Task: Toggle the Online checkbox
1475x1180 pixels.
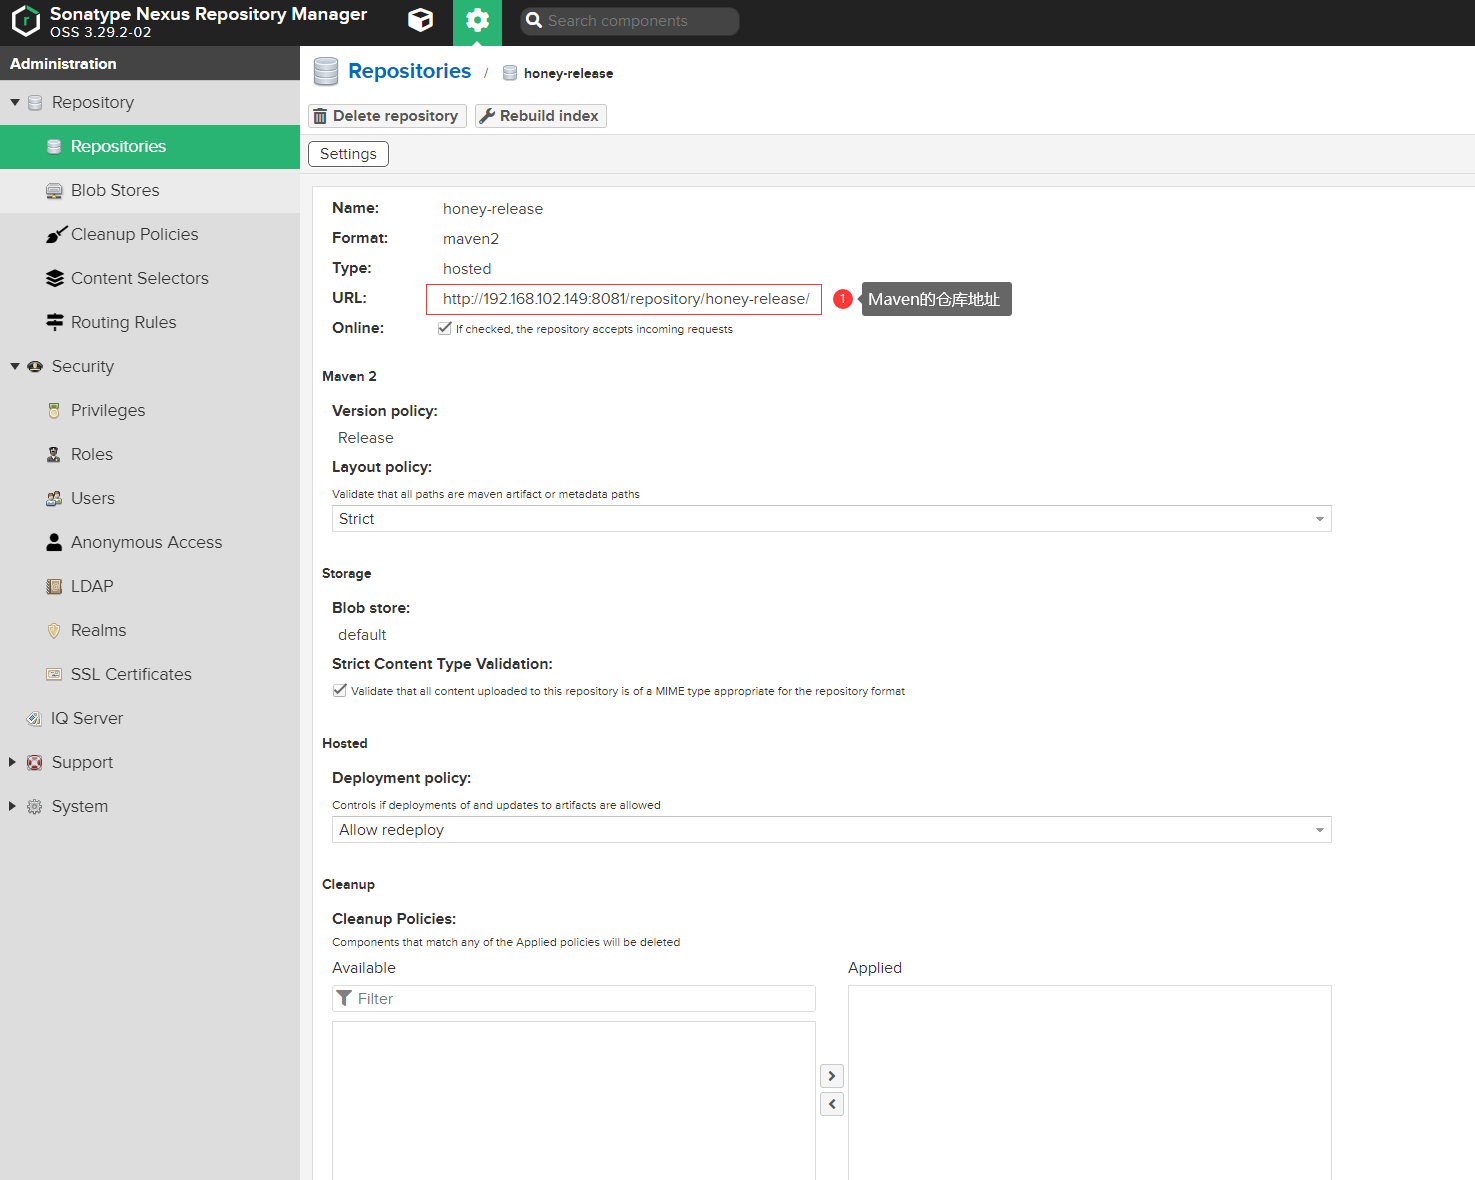Action: (445, 328)
